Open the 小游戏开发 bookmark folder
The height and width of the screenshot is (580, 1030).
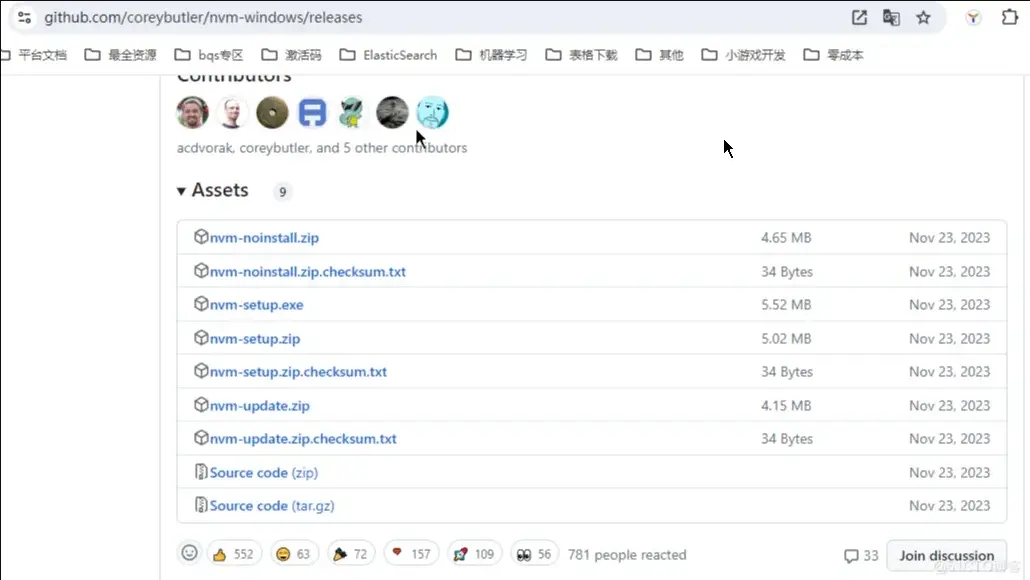744,55
